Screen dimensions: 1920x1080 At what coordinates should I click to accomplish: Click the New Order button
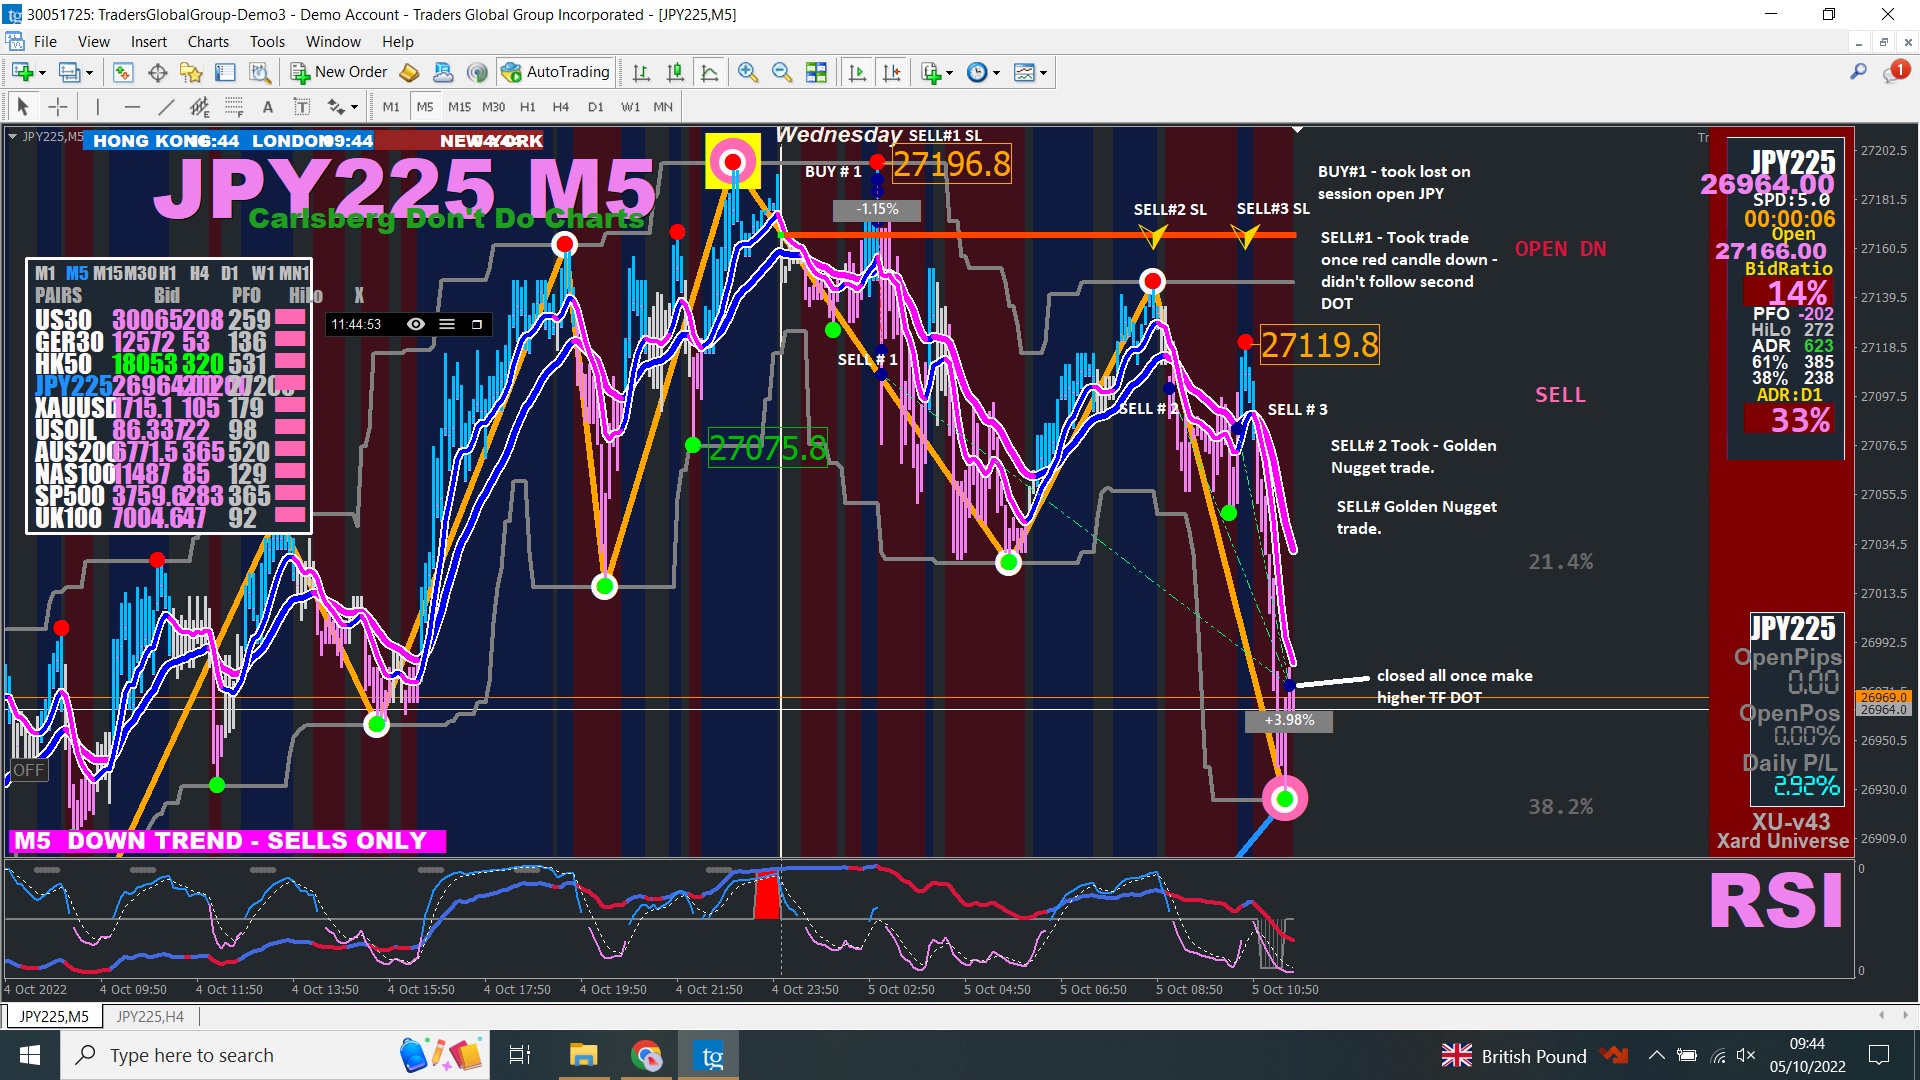pos(339,72)
